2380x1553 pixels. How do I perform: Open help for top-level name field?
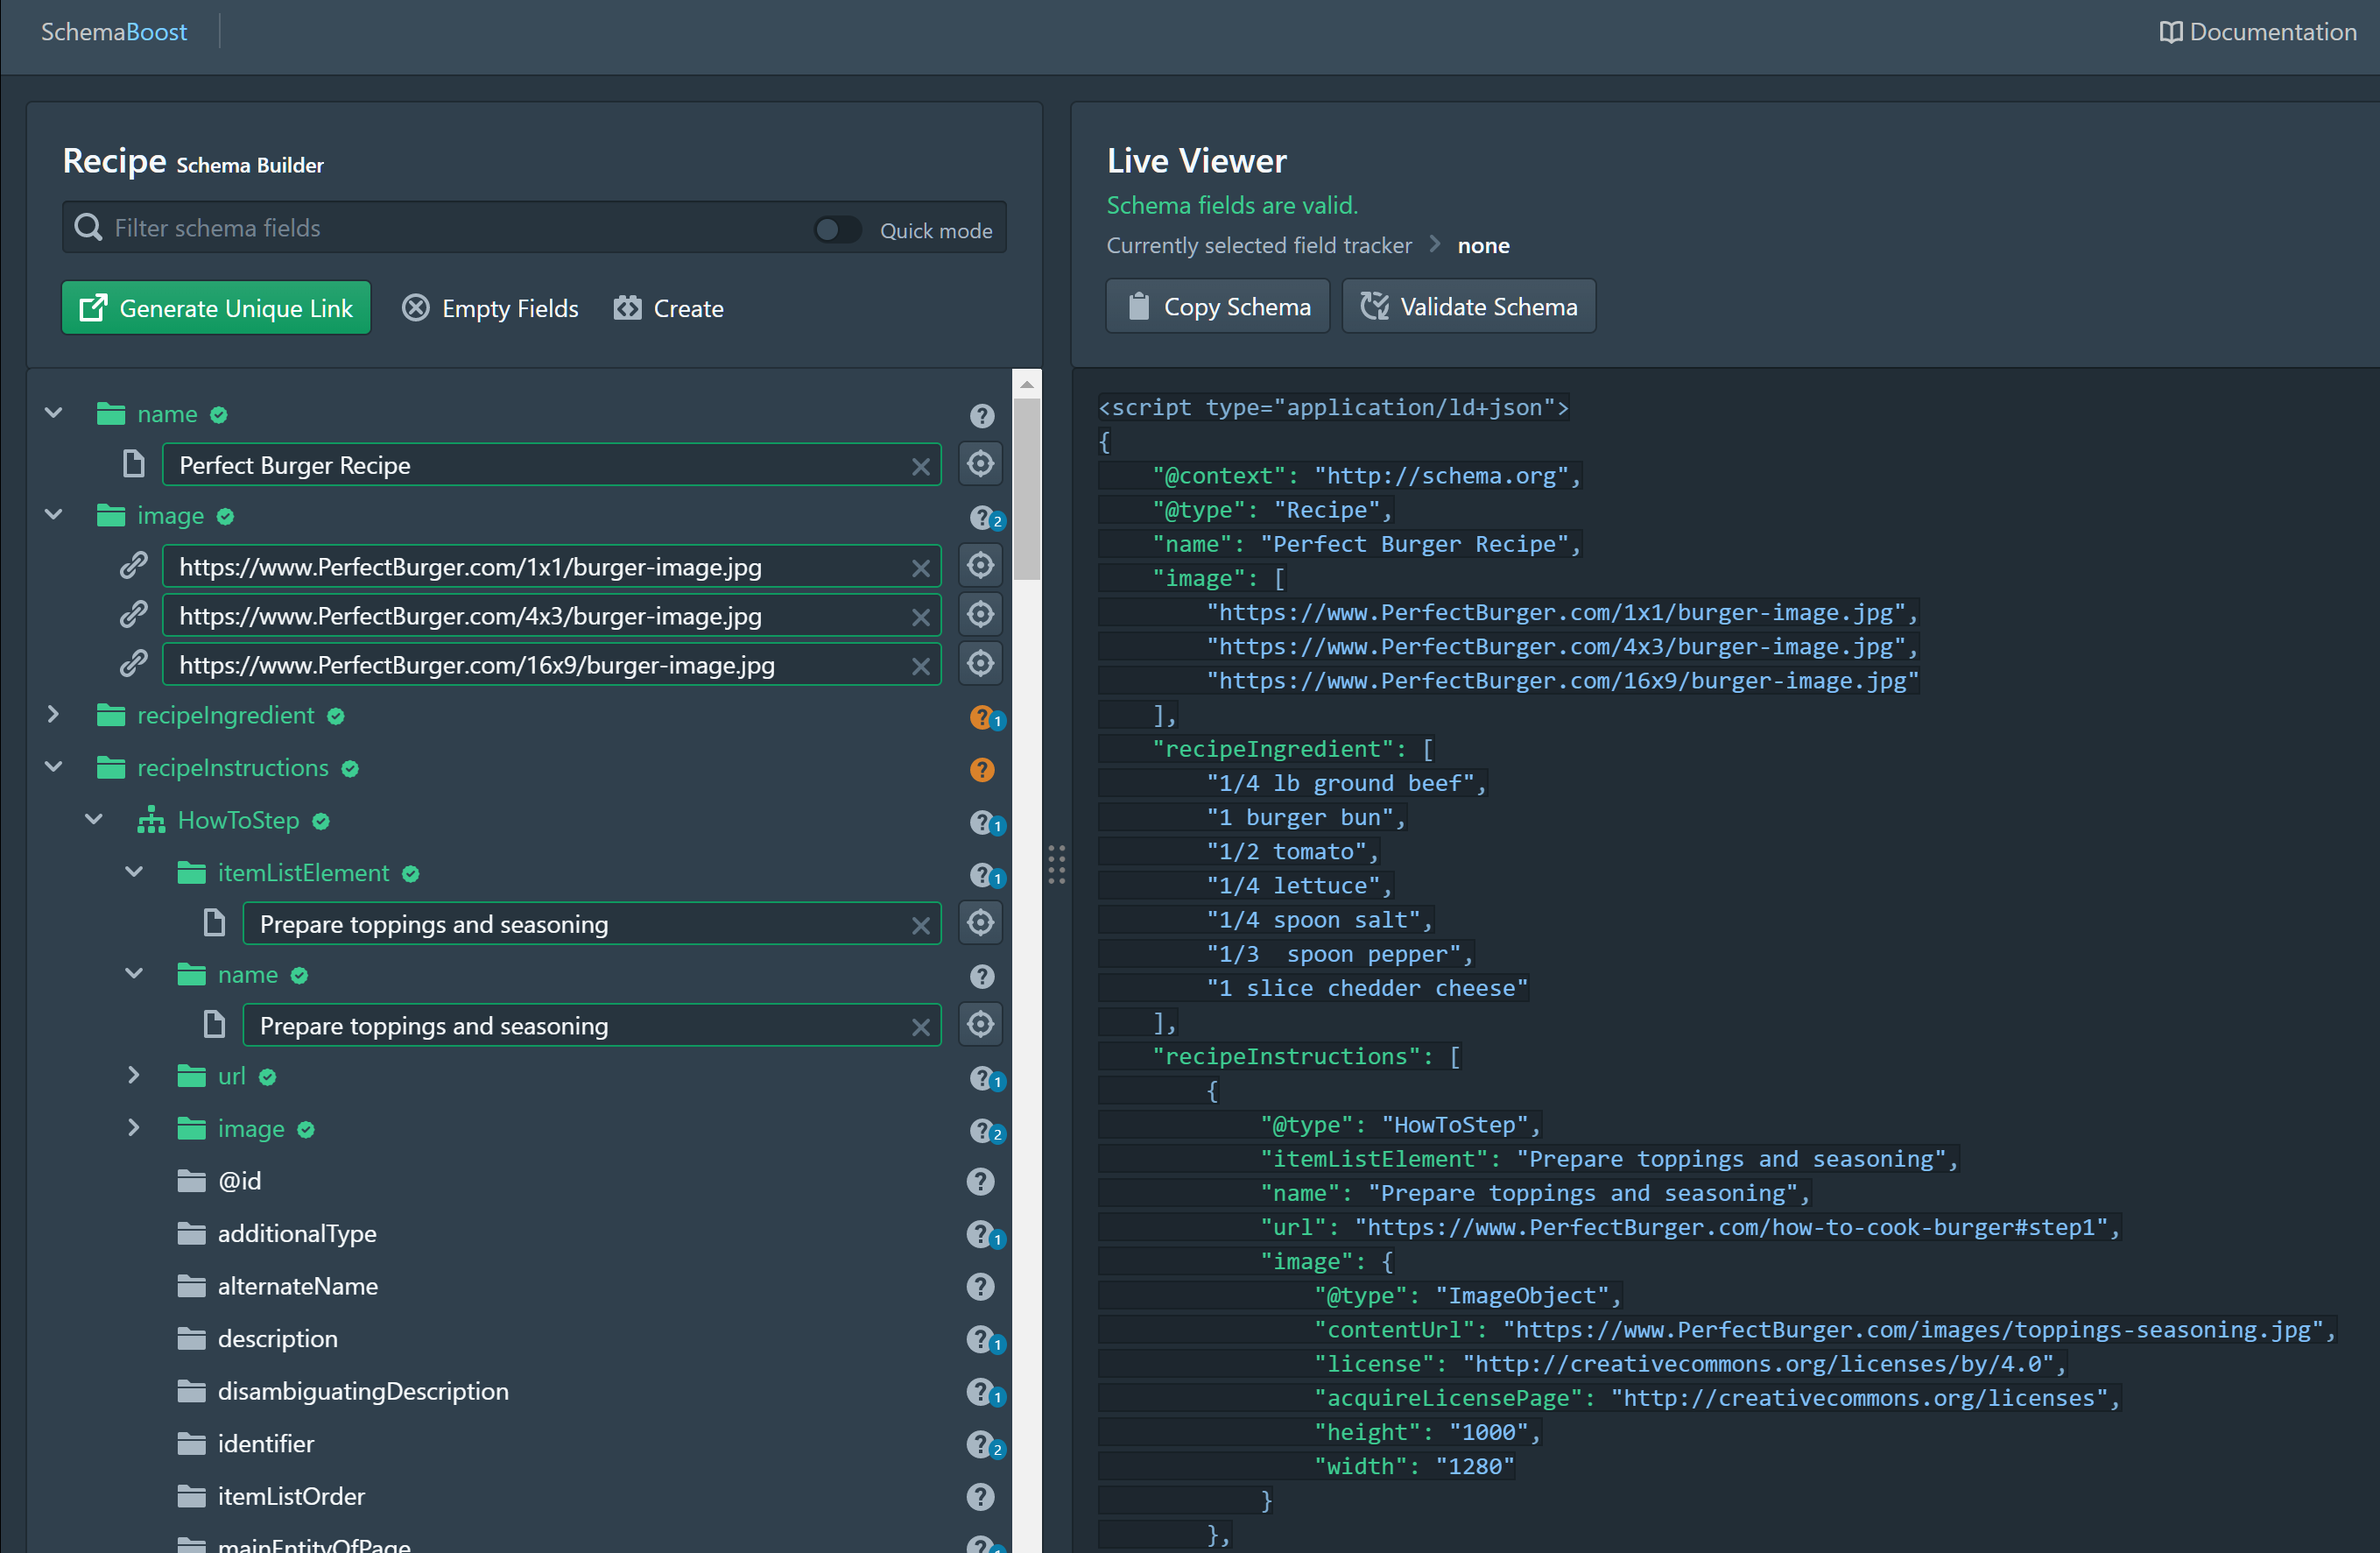click(x=981, y=415)
